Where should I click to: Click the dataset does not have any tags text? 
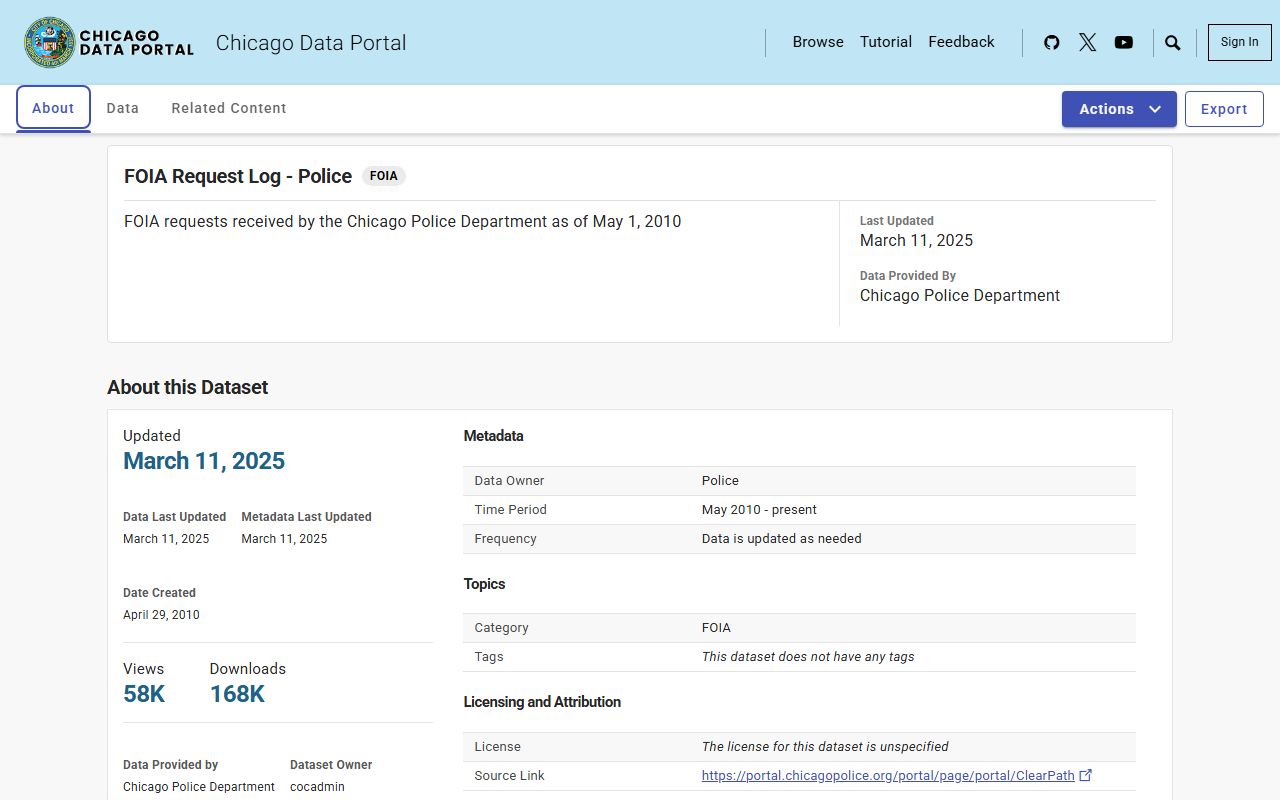pos(808,657)
